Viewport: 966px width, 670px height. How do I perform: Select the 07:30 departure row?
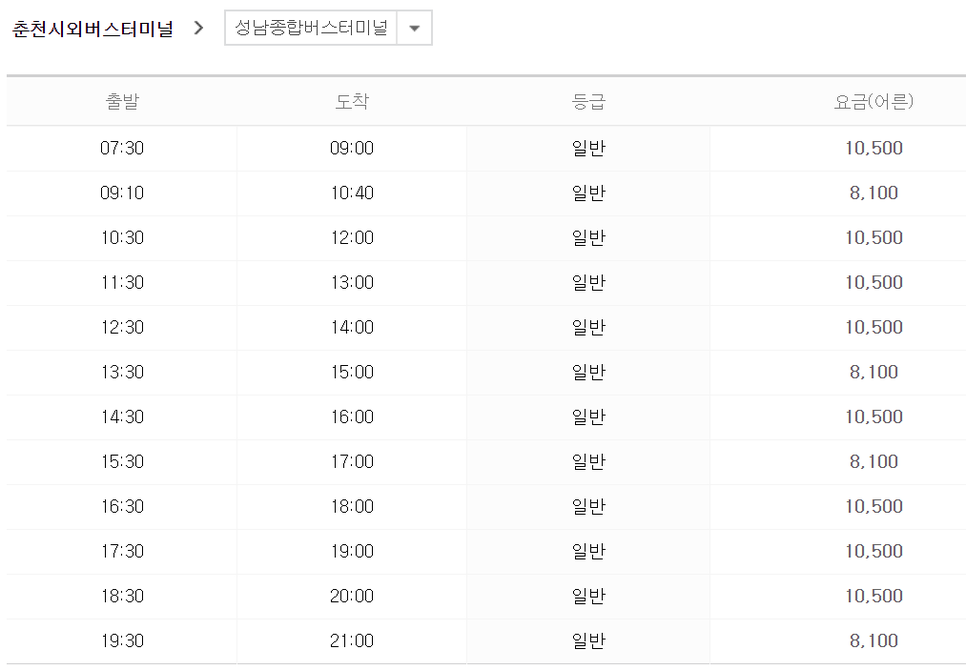click(x=486, y=148)
